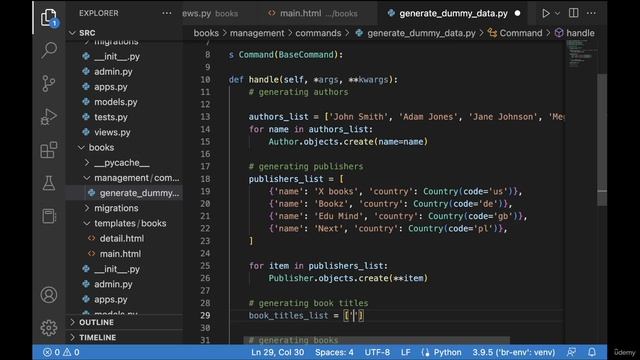Click Spaces: 4 indentation setting

coord(334,352)
